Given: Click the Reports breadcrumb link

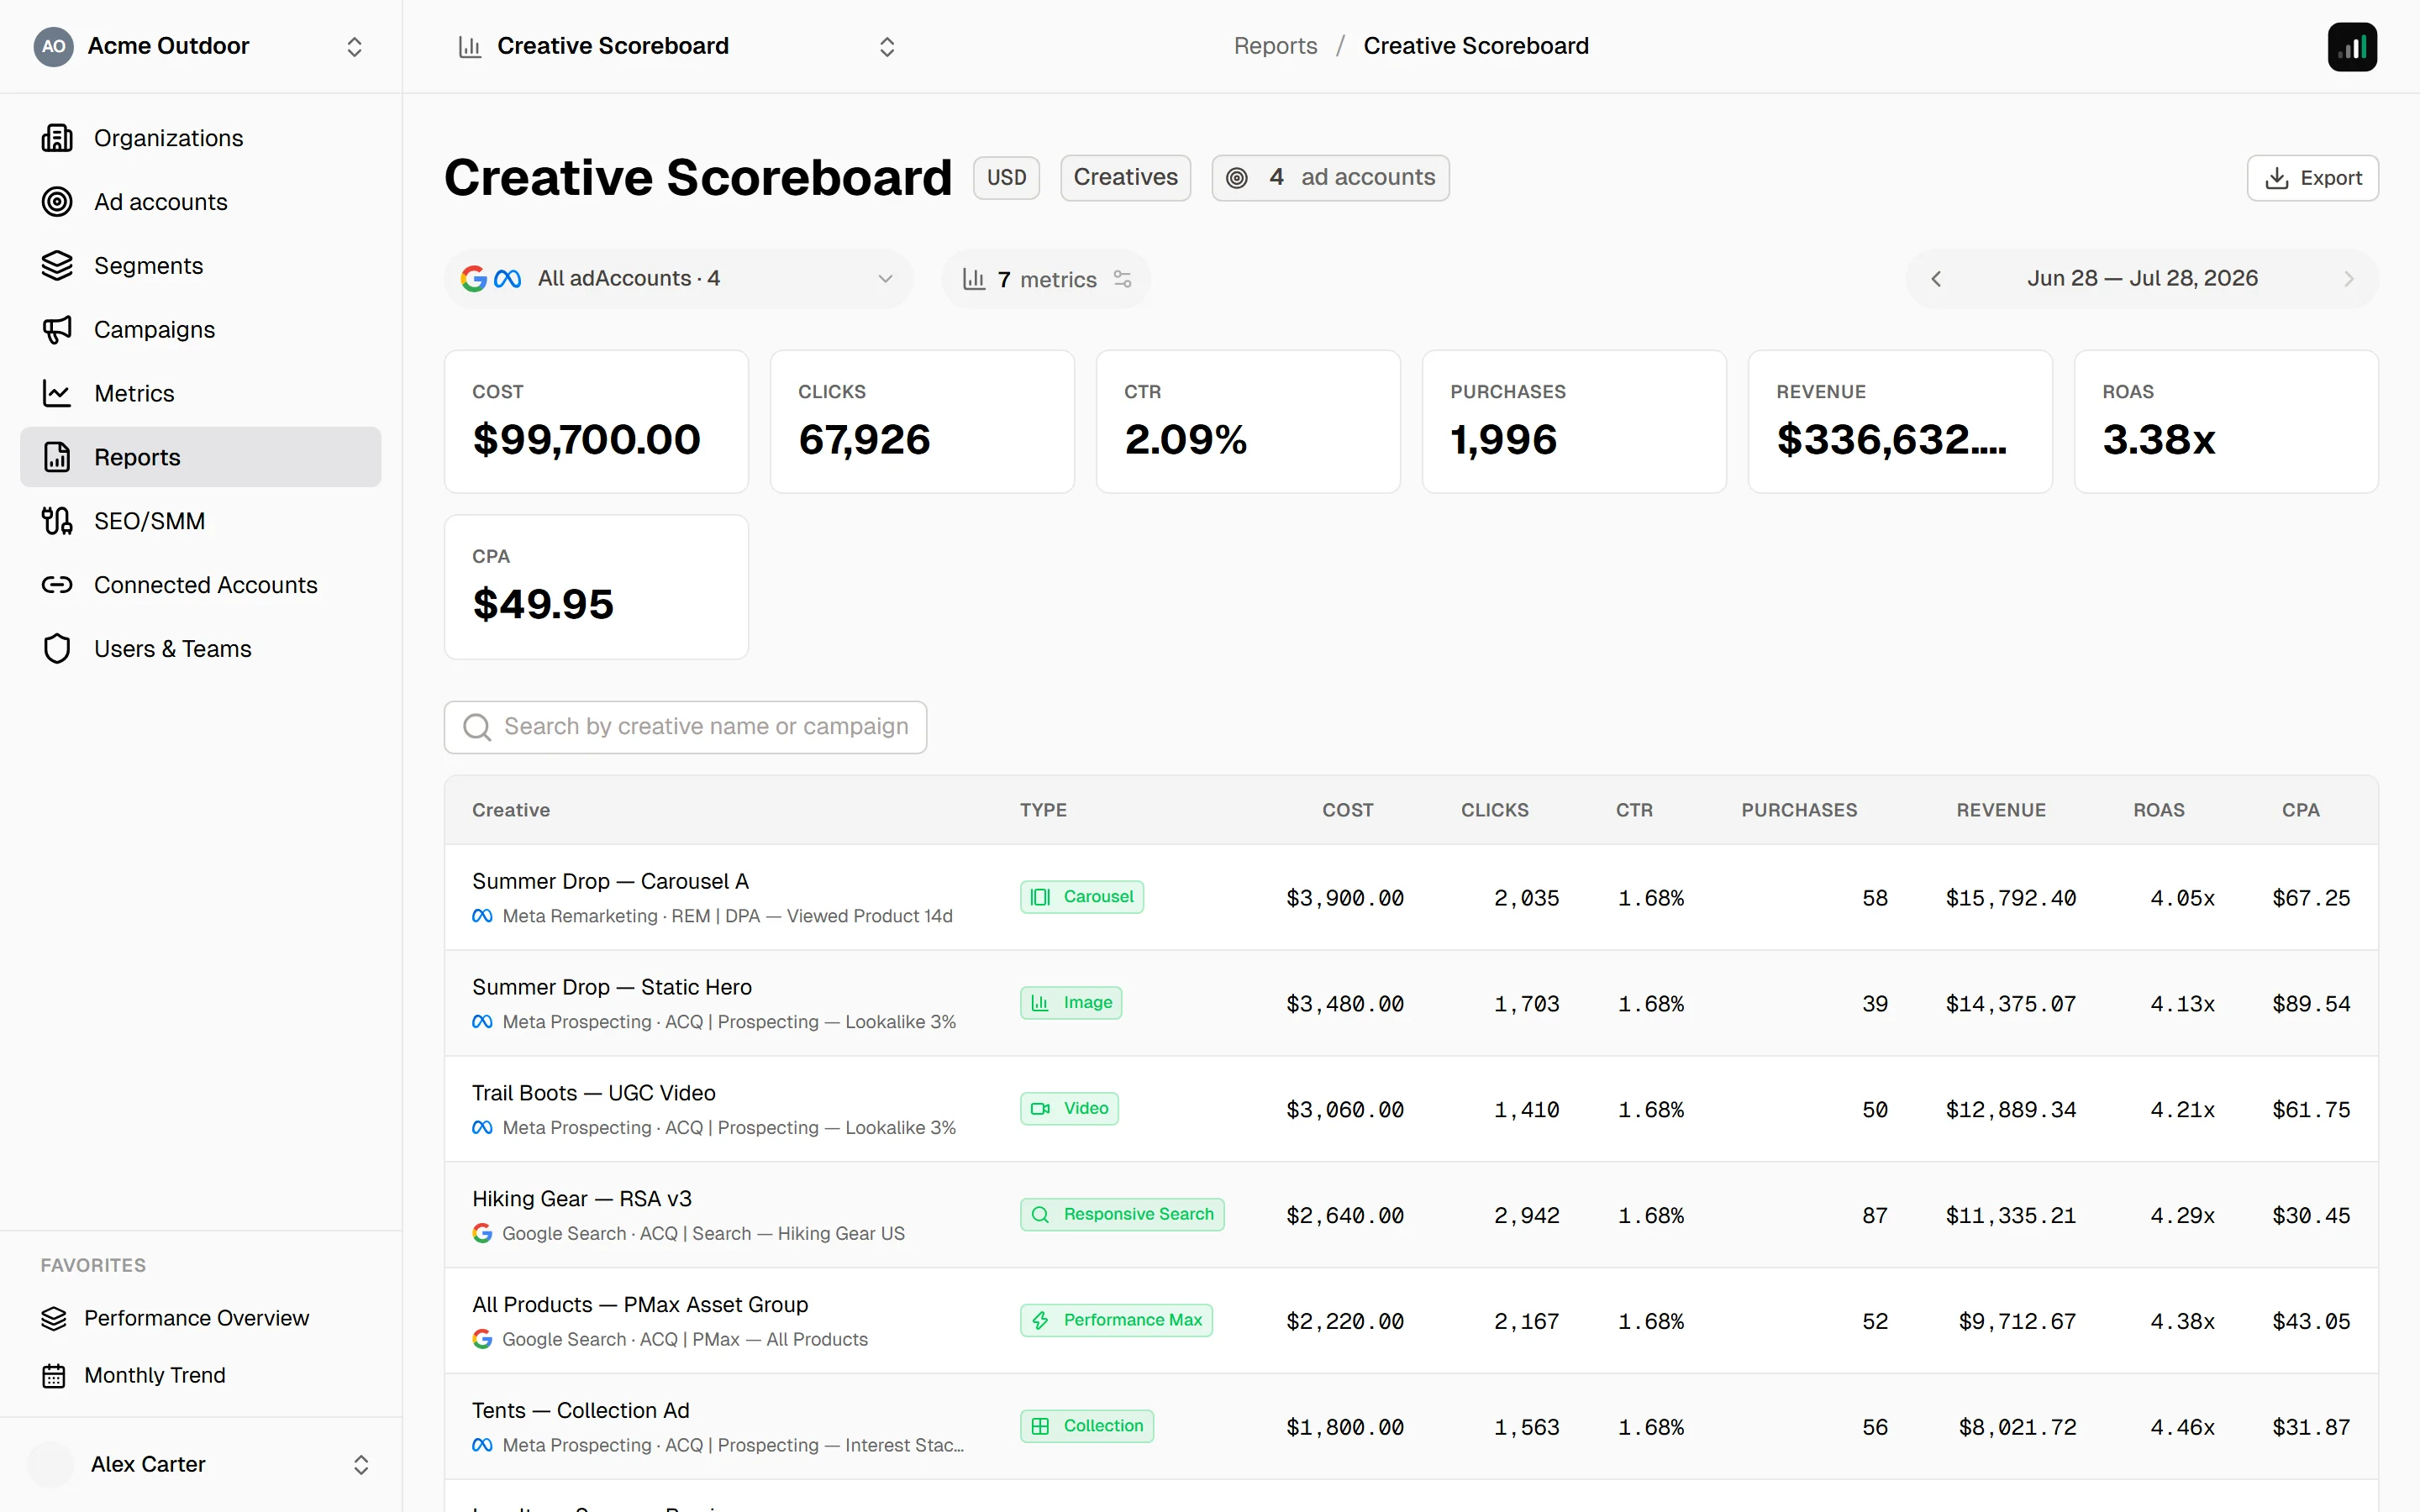Looking at the screenshot, I should 1275,46.
